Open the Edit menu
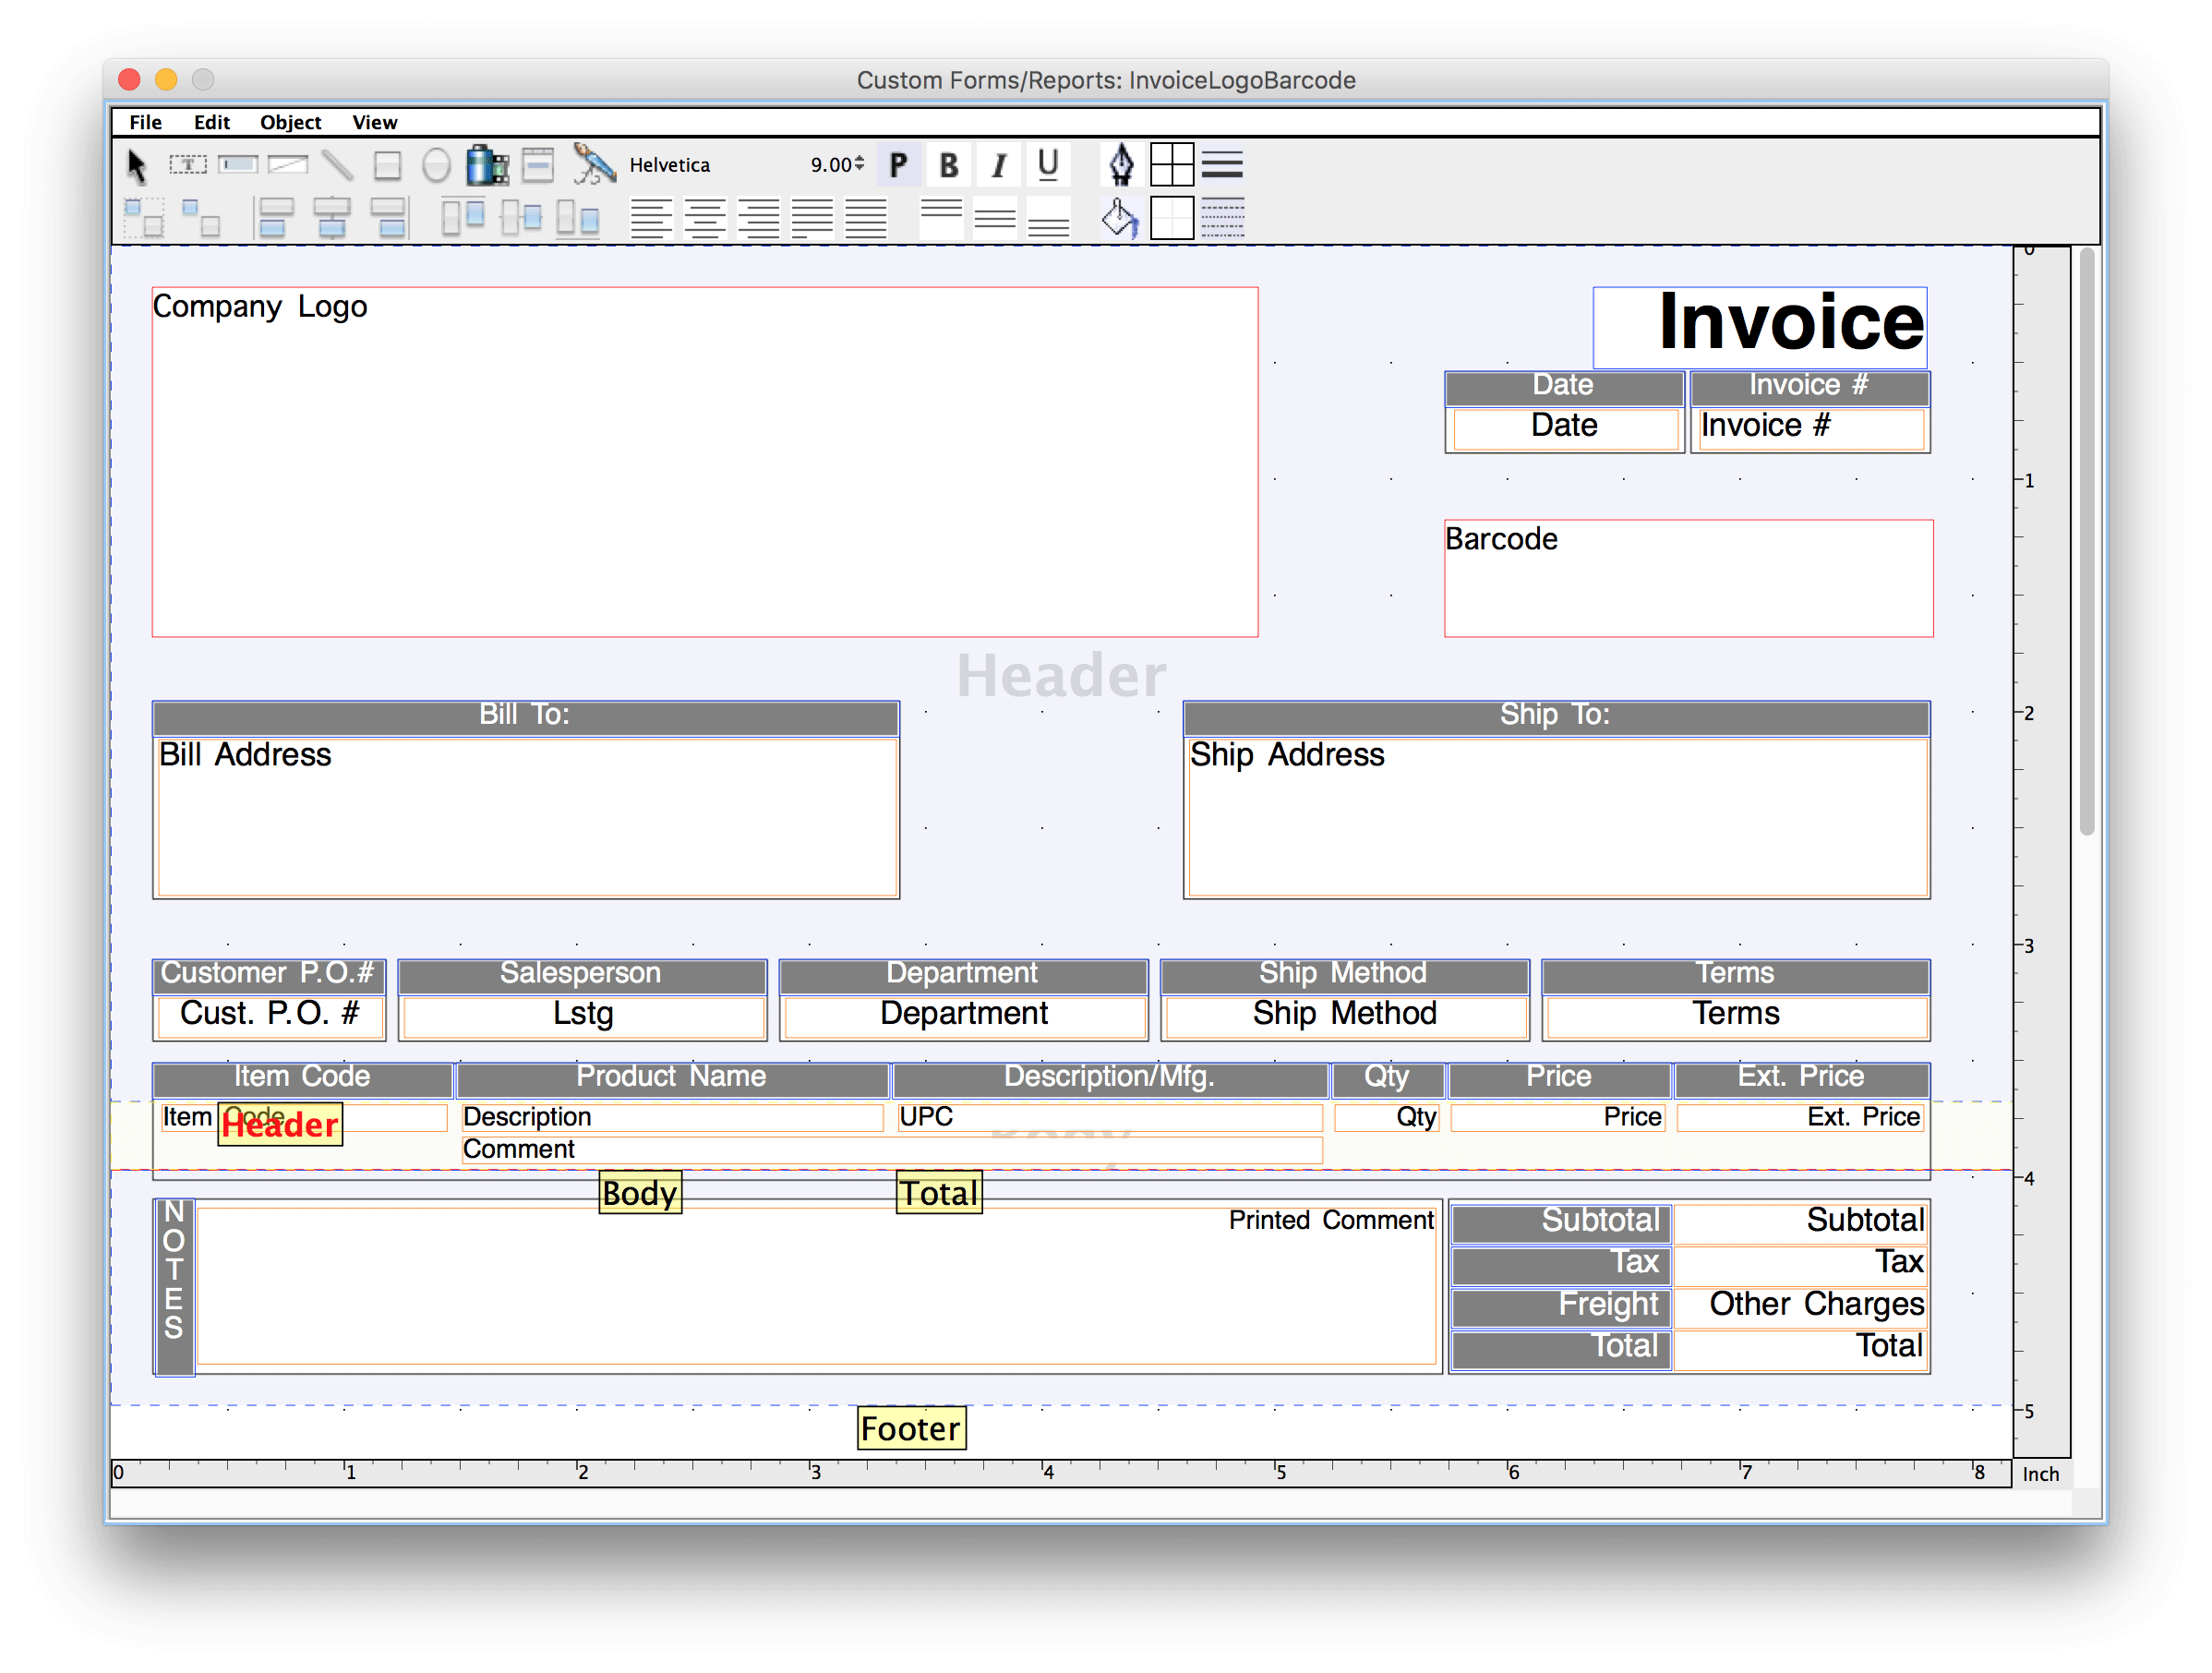This screenshot has height=1673, width=2212. point(212,122)
